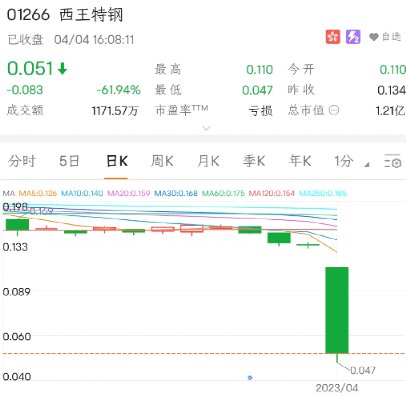Screen dimensions: 406x397
Task: Click the green down arrow by price
Action: coord(62,69)
